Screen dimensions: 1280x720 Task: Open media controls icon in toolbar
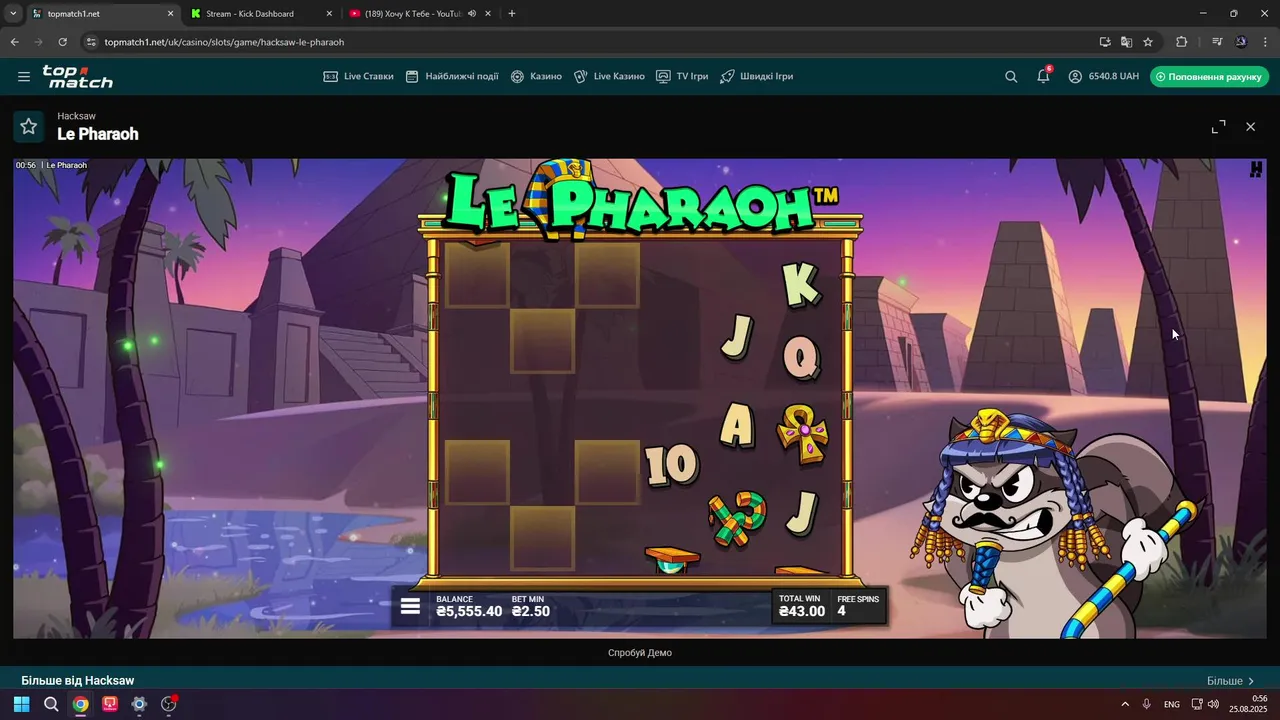click(1217, 42)
